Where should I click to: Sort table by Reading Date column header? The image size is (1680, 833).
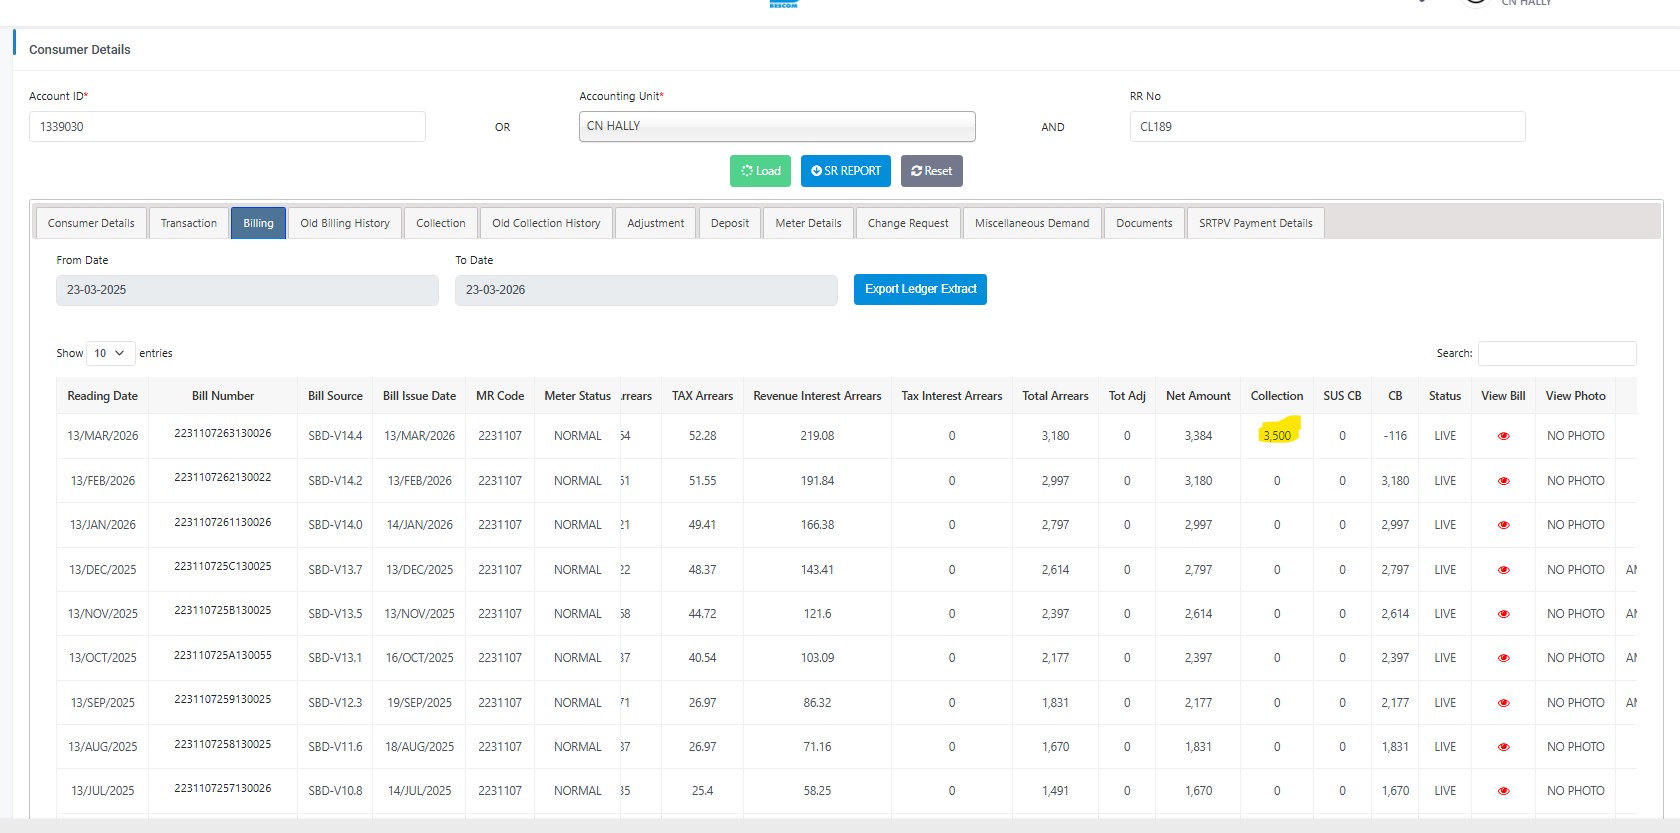tap(102, 396)
